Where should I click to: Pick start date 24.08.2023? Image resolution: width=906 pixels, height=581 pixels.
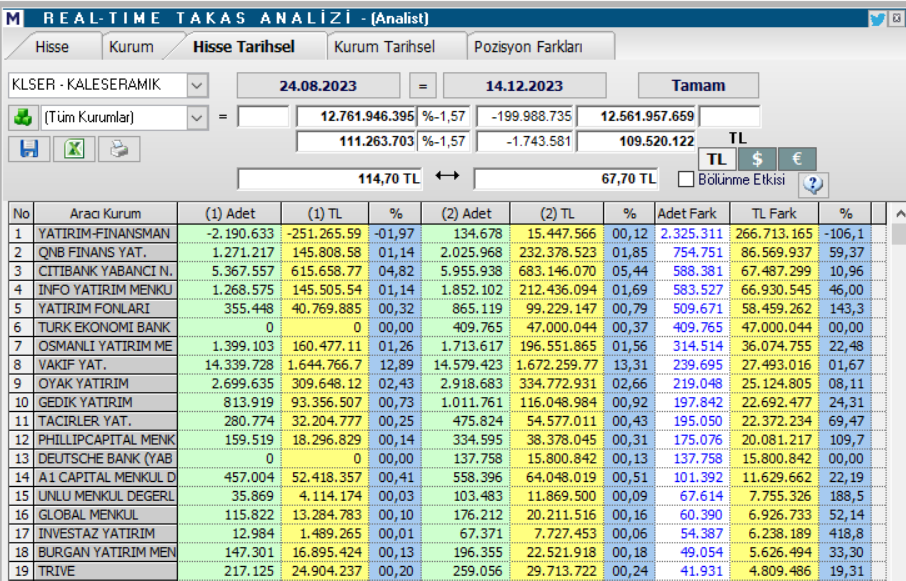coord(318,85)
